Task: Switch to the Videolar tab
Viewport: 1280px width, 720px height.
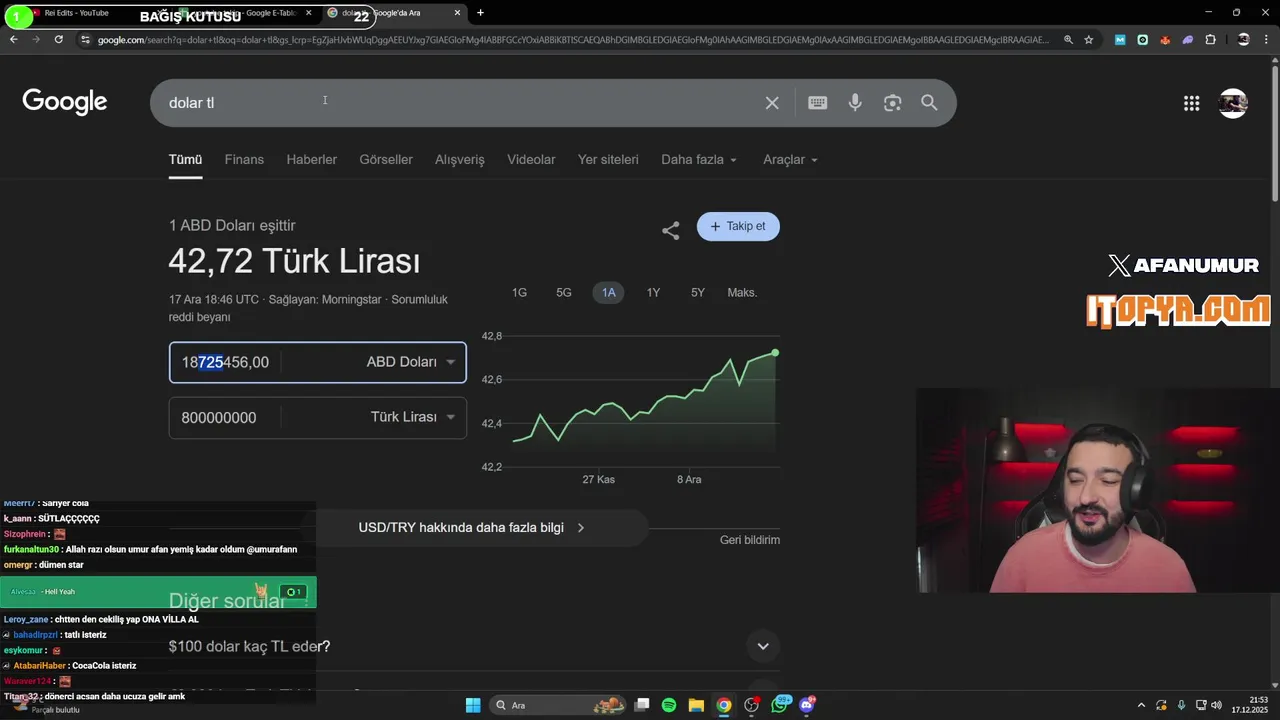Action: [x=531, y=160]
